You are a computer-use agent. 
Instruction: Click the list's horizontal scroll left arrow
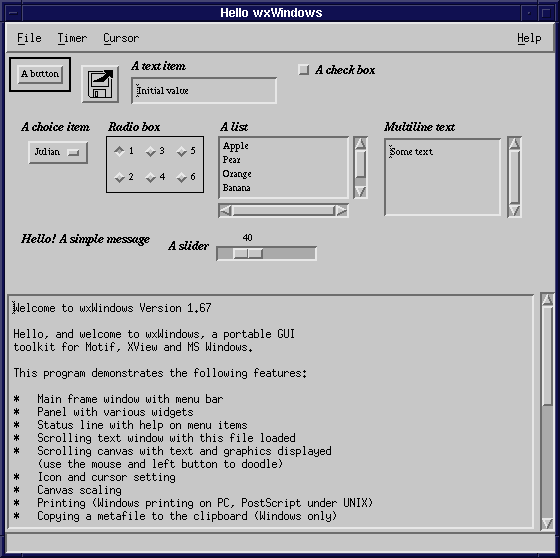pos(226,211)
